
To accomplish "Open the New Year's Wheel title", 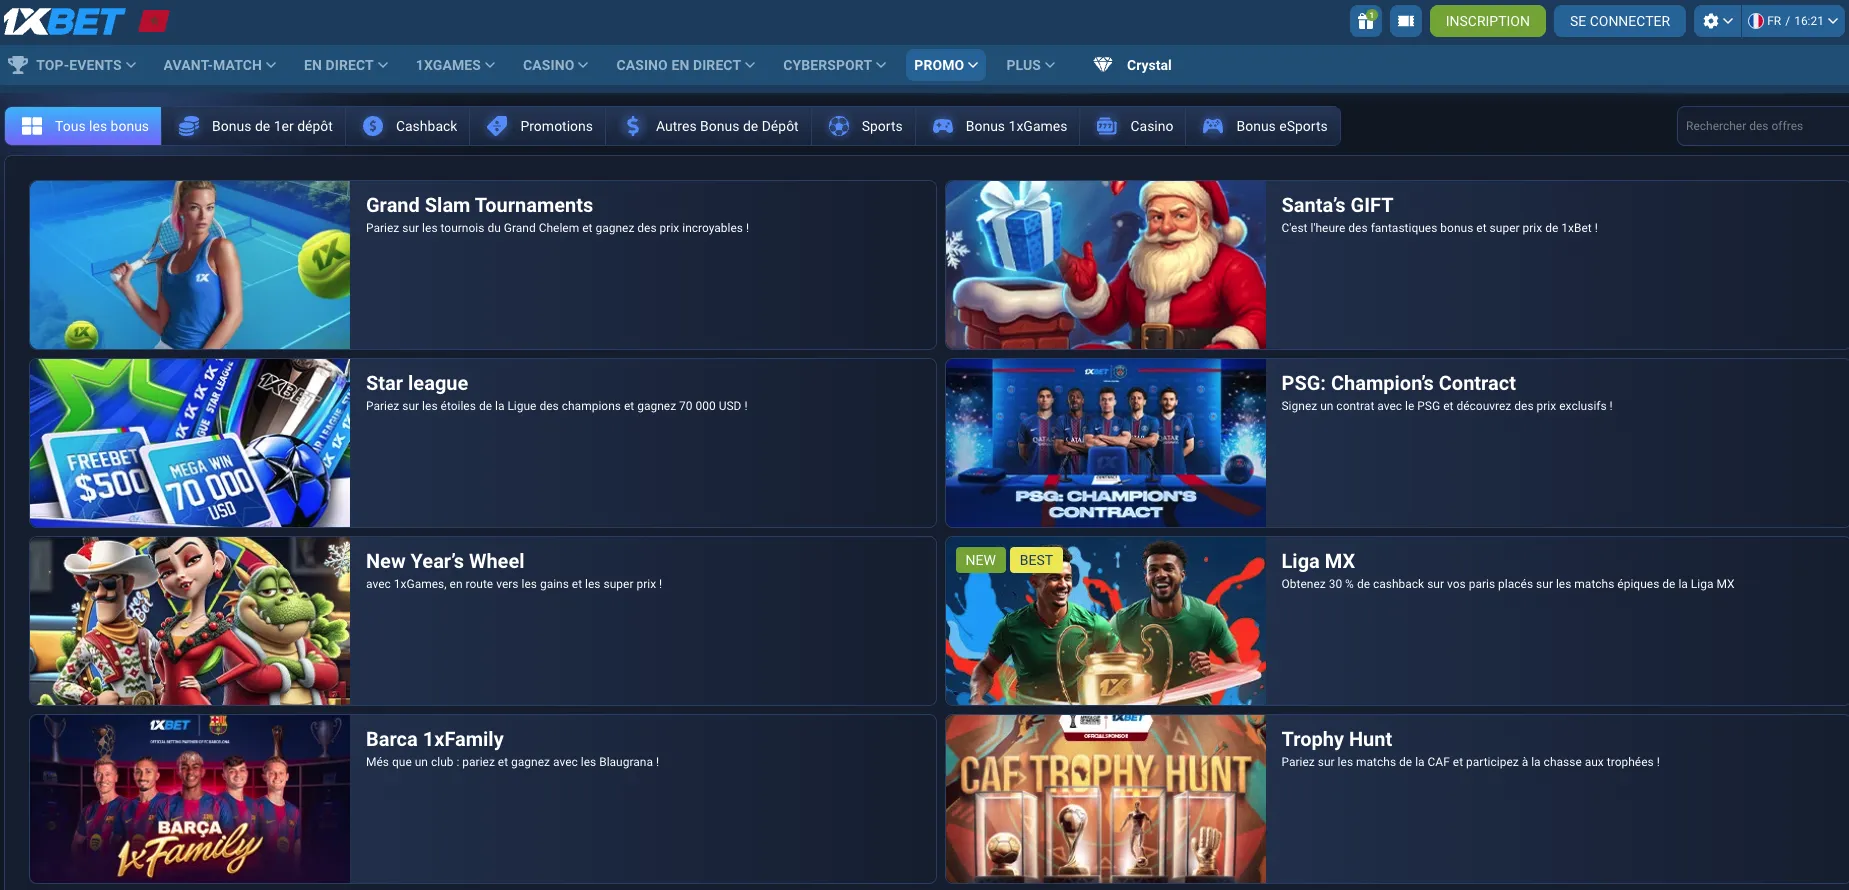I will (445, 561).
